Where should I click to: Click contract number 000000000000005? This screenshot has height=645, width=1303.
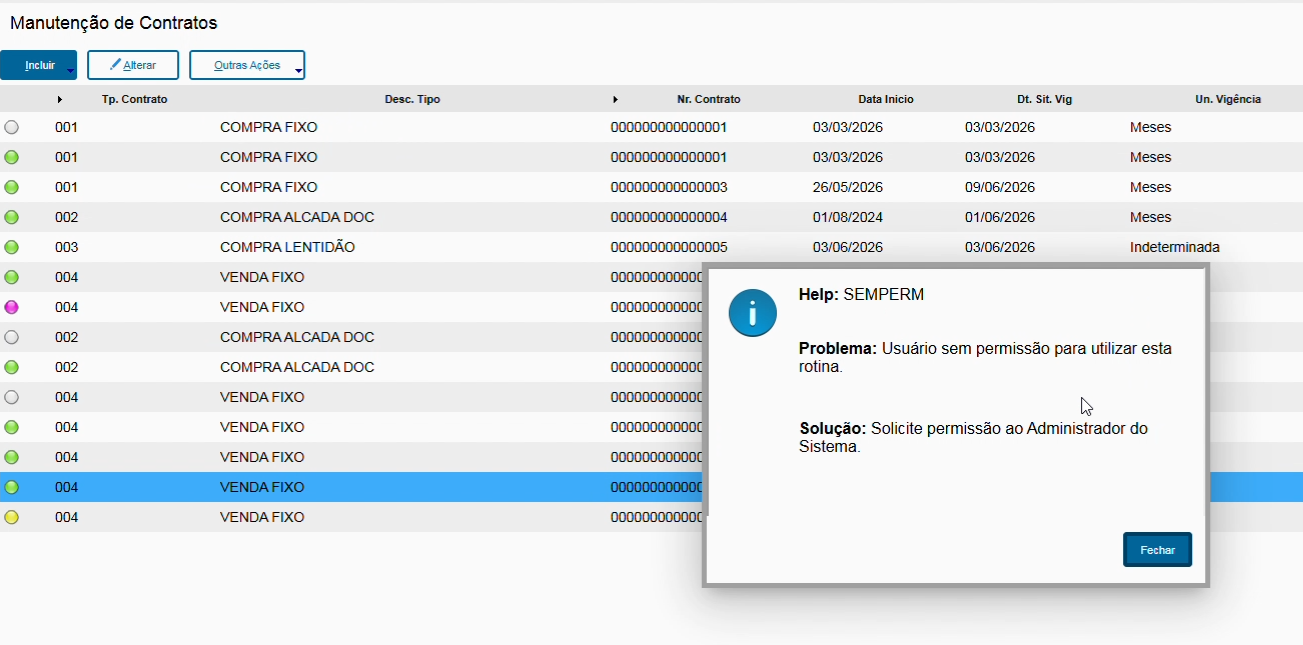click(668, 247)
